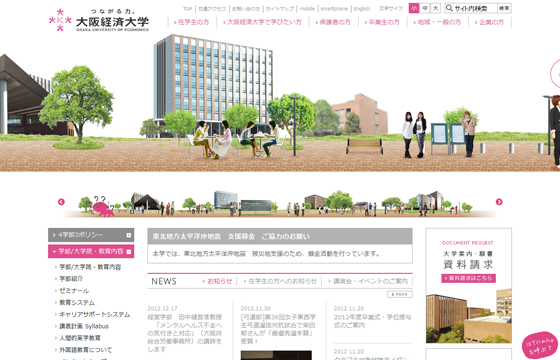Open the 交通アクセス header link
The height and width of the screenshot is (360, 560).
212,9
